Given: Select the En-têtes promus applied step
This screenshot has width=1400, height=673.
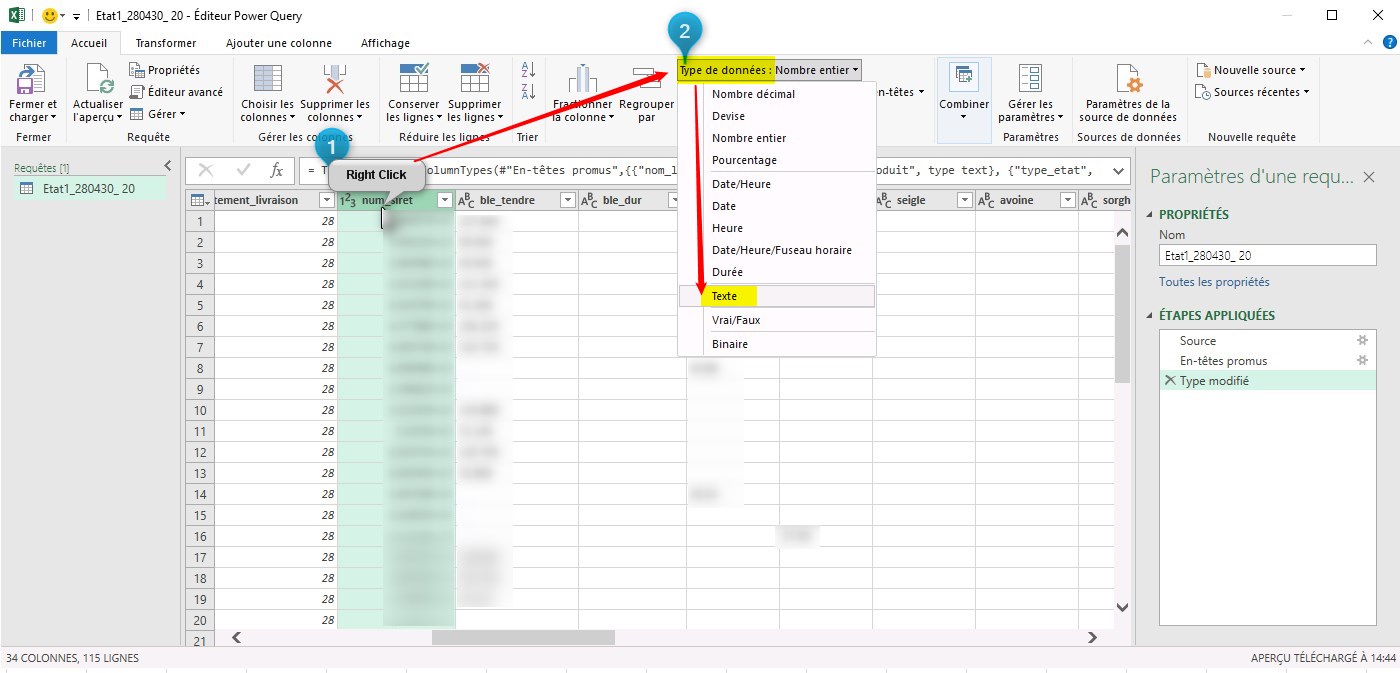Looking at the screenshot, I should (x=1223, y=361).
